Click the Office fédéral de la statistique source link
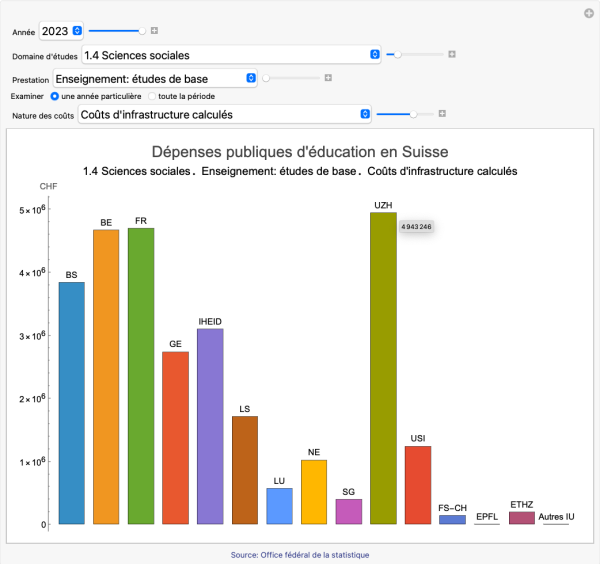This screenshot has width=600, height=564. pyautogui.click(x=299, y=554)
